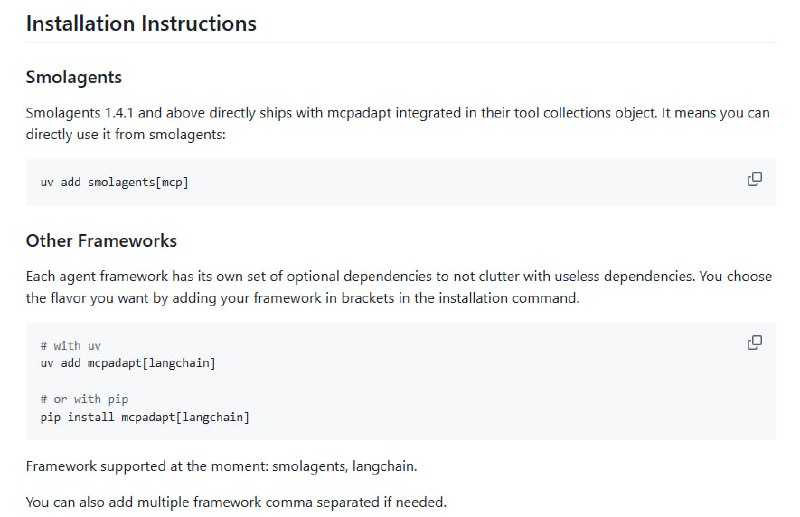Image resolution: width=800 pixels, height=517 pixels.
Task: Click the '# with uv' comment
Action: click(x=71, y=346)
